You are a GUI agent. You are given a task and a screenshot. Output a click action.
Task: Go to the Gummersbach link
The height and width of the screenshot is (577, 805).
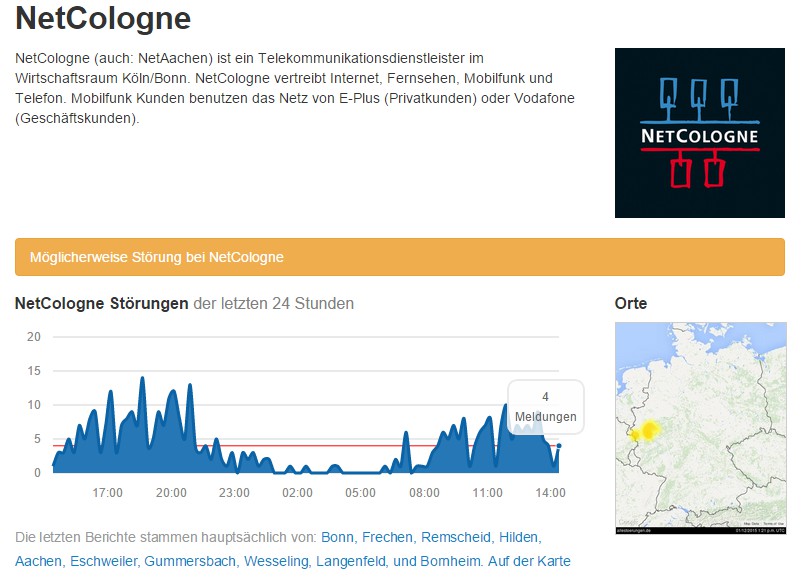[x=189, y=562]
